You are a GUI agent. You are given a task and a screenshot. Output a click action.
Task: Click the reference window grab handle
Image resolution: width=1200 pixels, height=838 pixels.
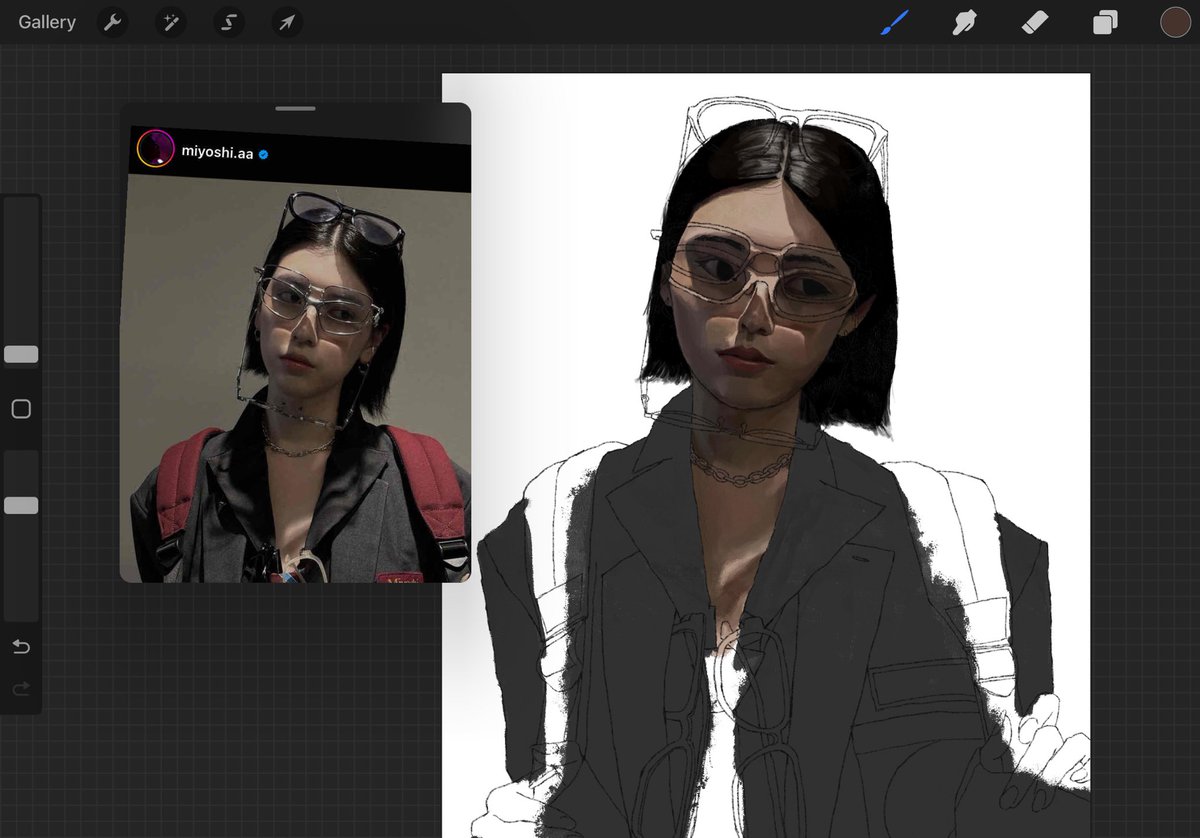click(x=295, y=108)
